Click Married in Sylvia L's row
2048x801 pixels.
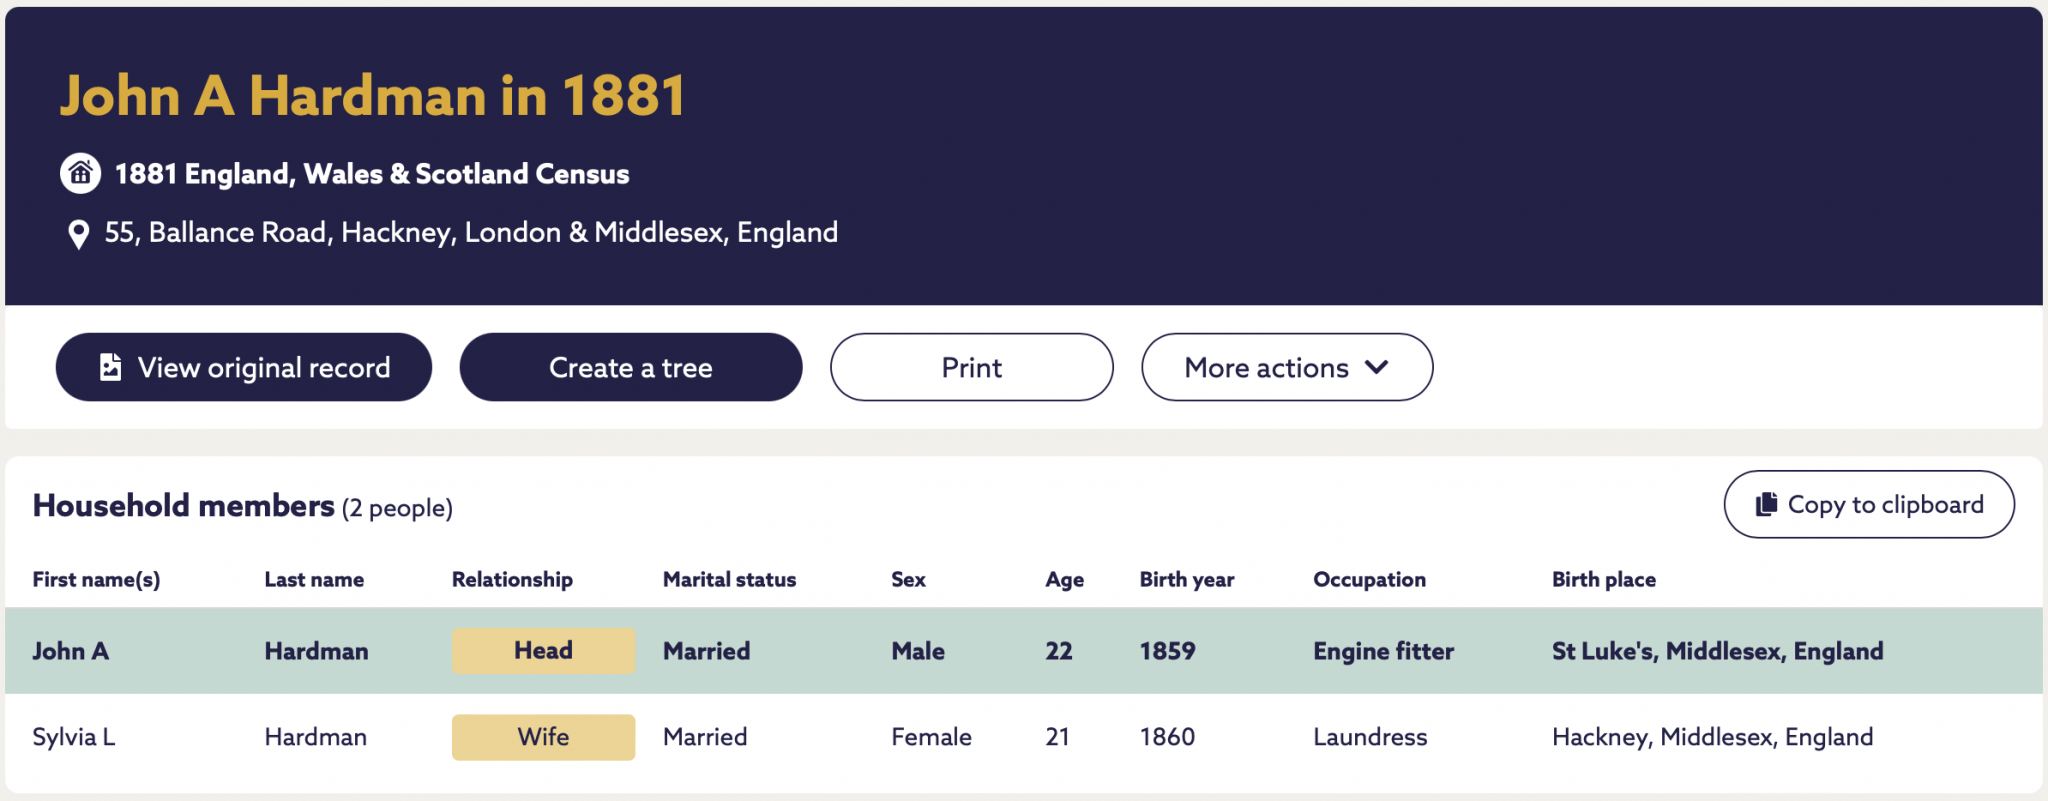pyautogui.click(x=705, y=737)
